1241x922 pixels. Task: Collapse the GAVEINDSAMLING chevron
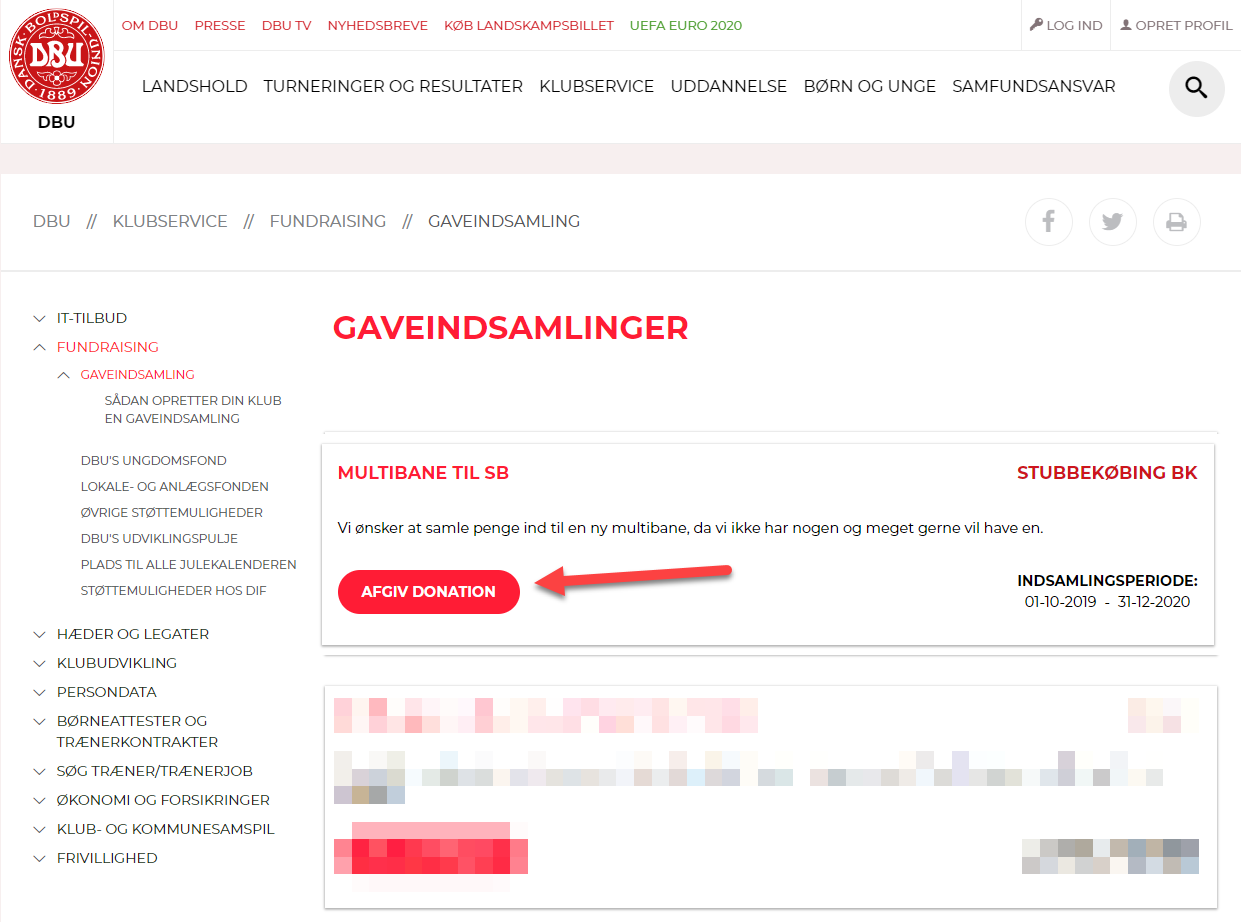pyautogui.click(x=64, y=375)
